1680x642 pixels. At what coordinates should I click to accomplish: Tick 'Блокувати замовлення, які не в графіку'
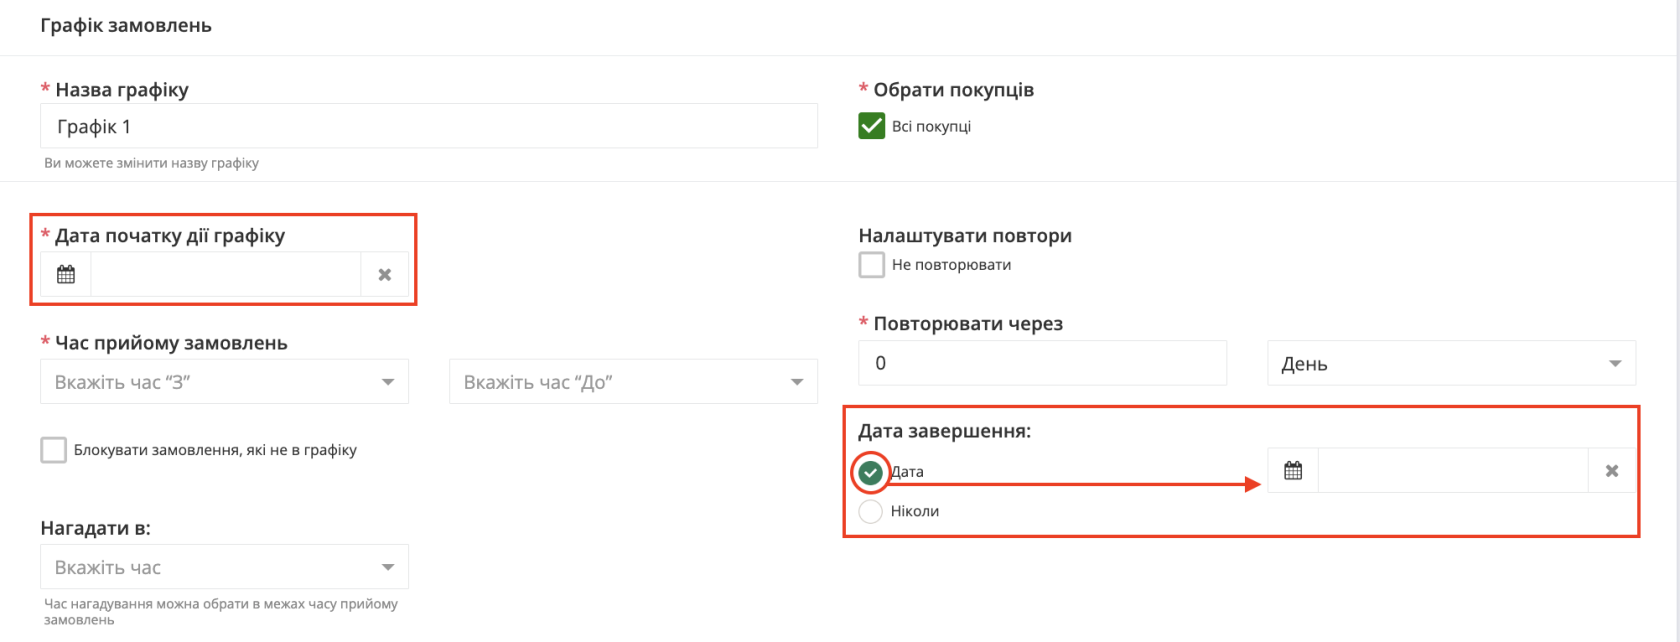pyautogui.click(x=54, y=450)
